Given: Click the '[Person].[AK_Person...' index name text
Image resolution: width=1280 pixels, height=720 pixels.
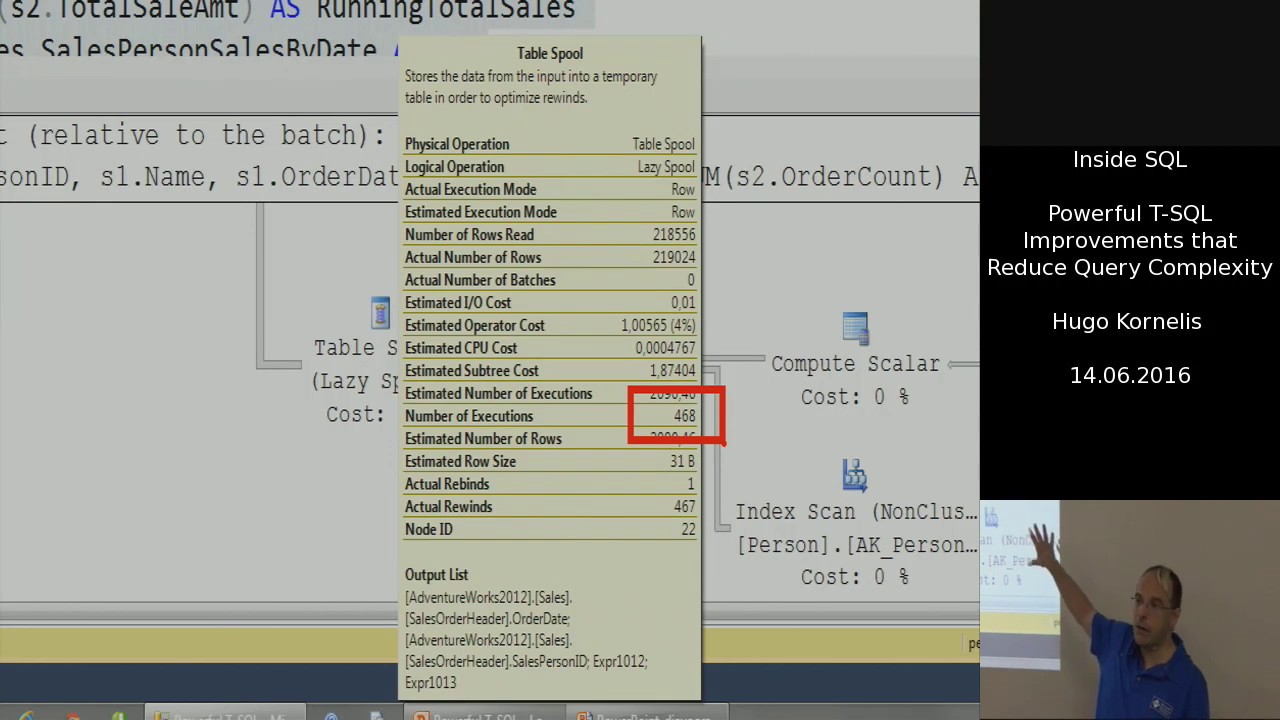Looking at the screenshot, I should click(857, 545).
